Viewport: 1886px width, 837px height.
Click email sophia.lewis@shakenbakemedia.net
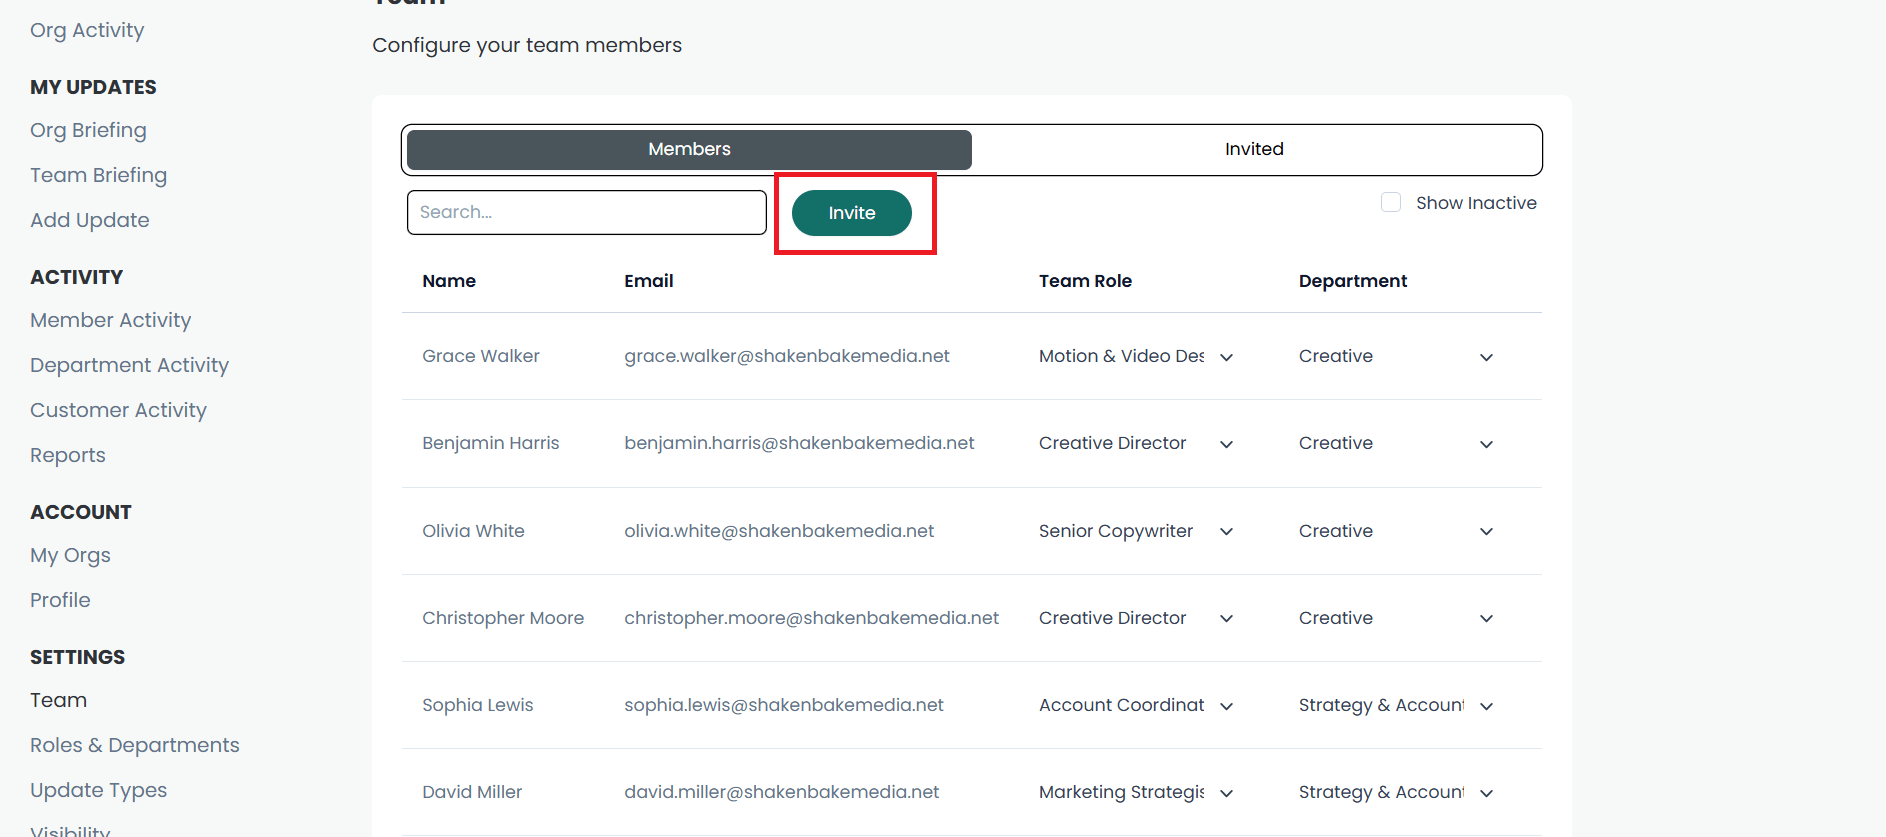click(x=784, y=705)
